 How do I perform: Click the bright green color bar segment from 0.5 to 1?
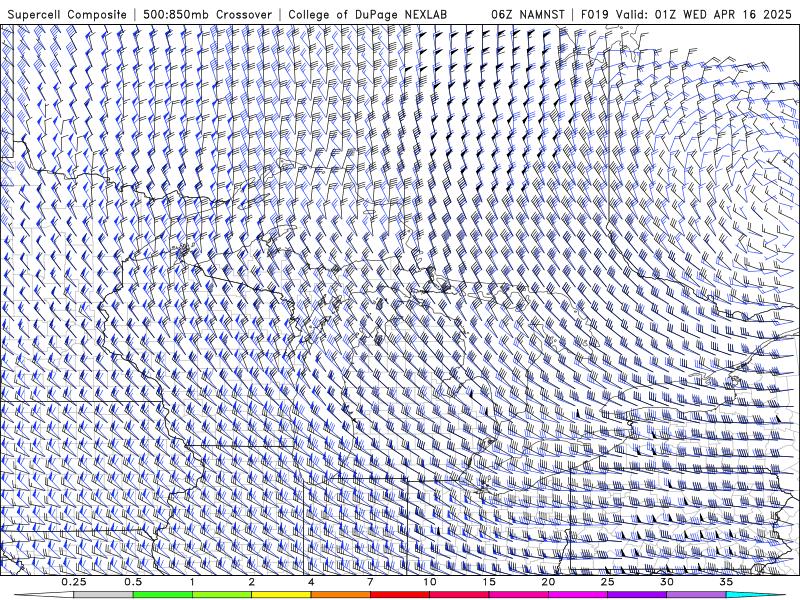tap(163, 595)
